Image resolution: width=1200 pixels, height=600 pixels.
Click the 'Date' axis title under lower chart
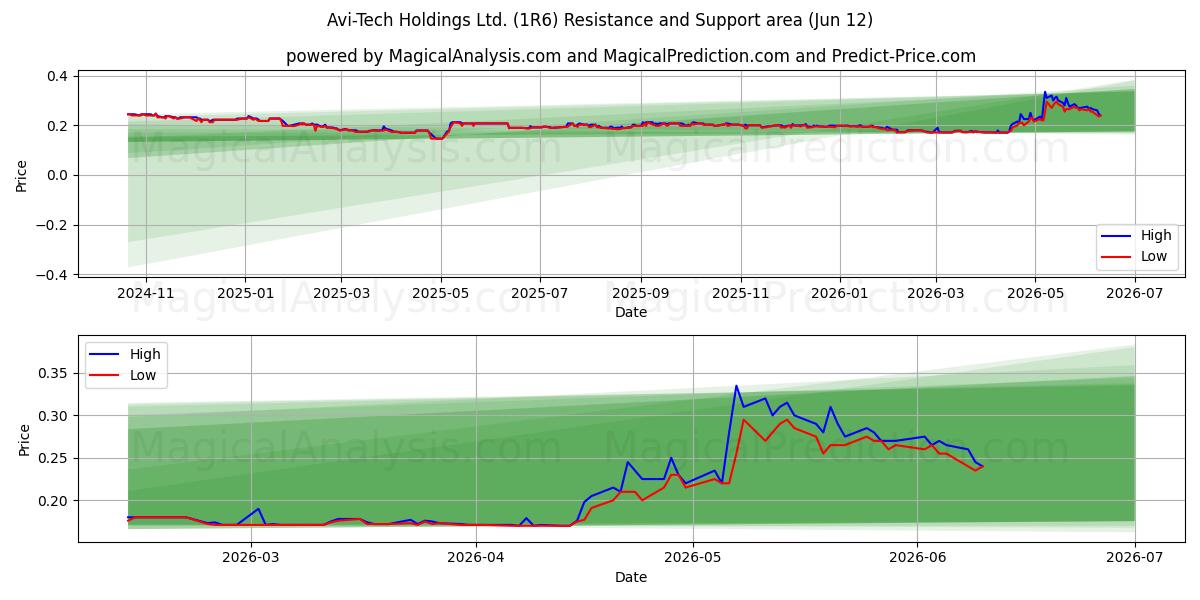coord(631,577)
